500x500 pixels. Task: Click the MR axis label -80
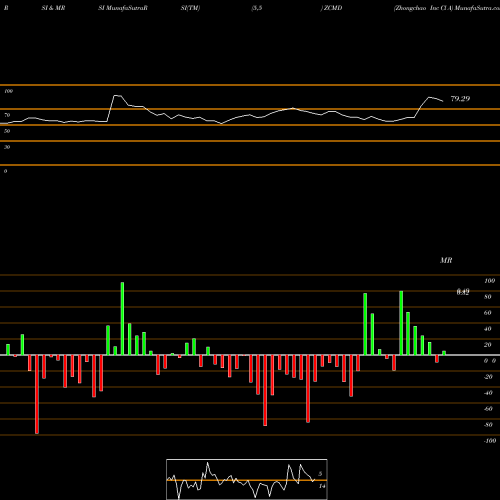[488, 425]
